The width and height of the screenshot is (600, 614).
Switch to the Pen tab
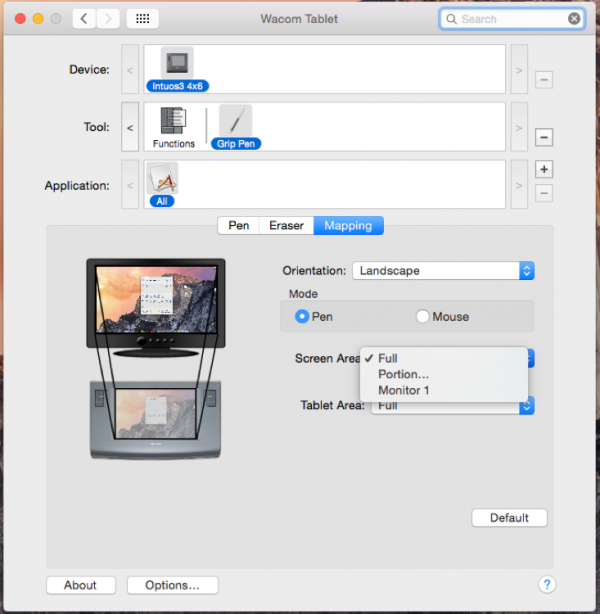(239, 226)
